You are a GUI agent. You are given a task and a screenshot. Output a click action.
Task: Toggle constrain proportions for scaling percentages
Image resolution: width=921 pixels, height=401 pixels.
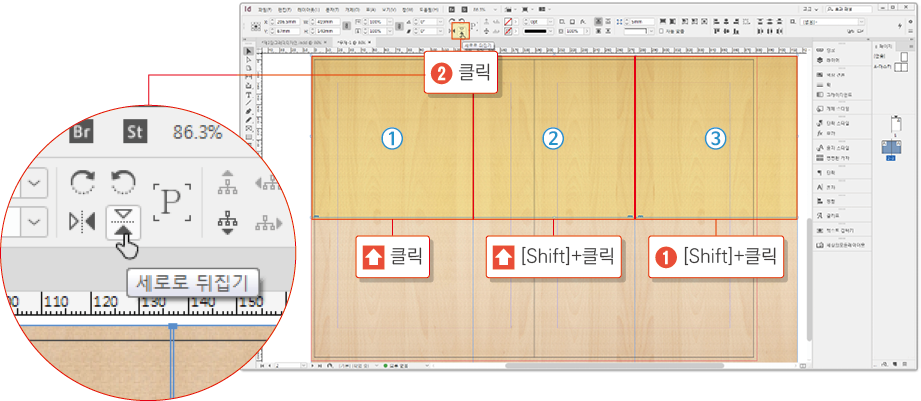(x=399, y=26)
